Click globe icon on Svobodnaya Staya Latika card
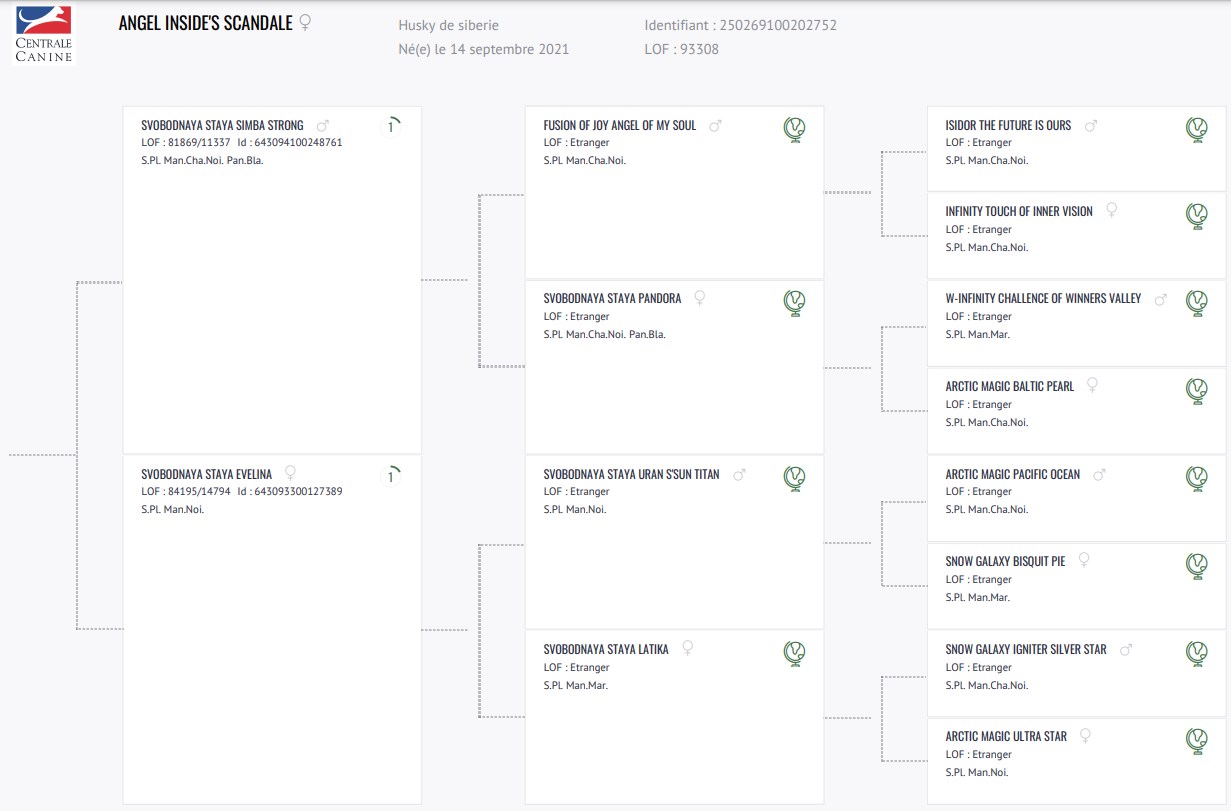The image size is (1231, 811). point(794,654)
